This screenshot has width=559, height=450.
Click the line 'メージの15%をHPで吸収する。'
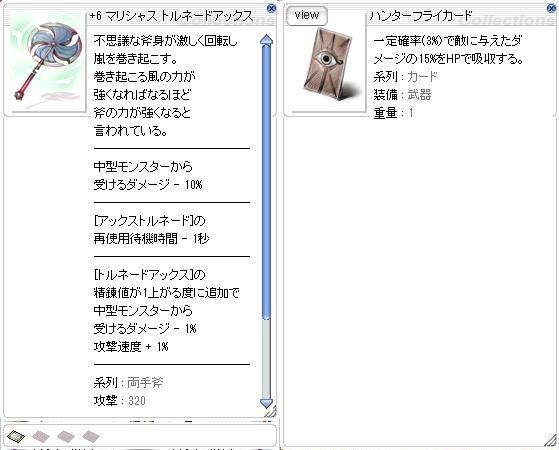pos(448,59)
